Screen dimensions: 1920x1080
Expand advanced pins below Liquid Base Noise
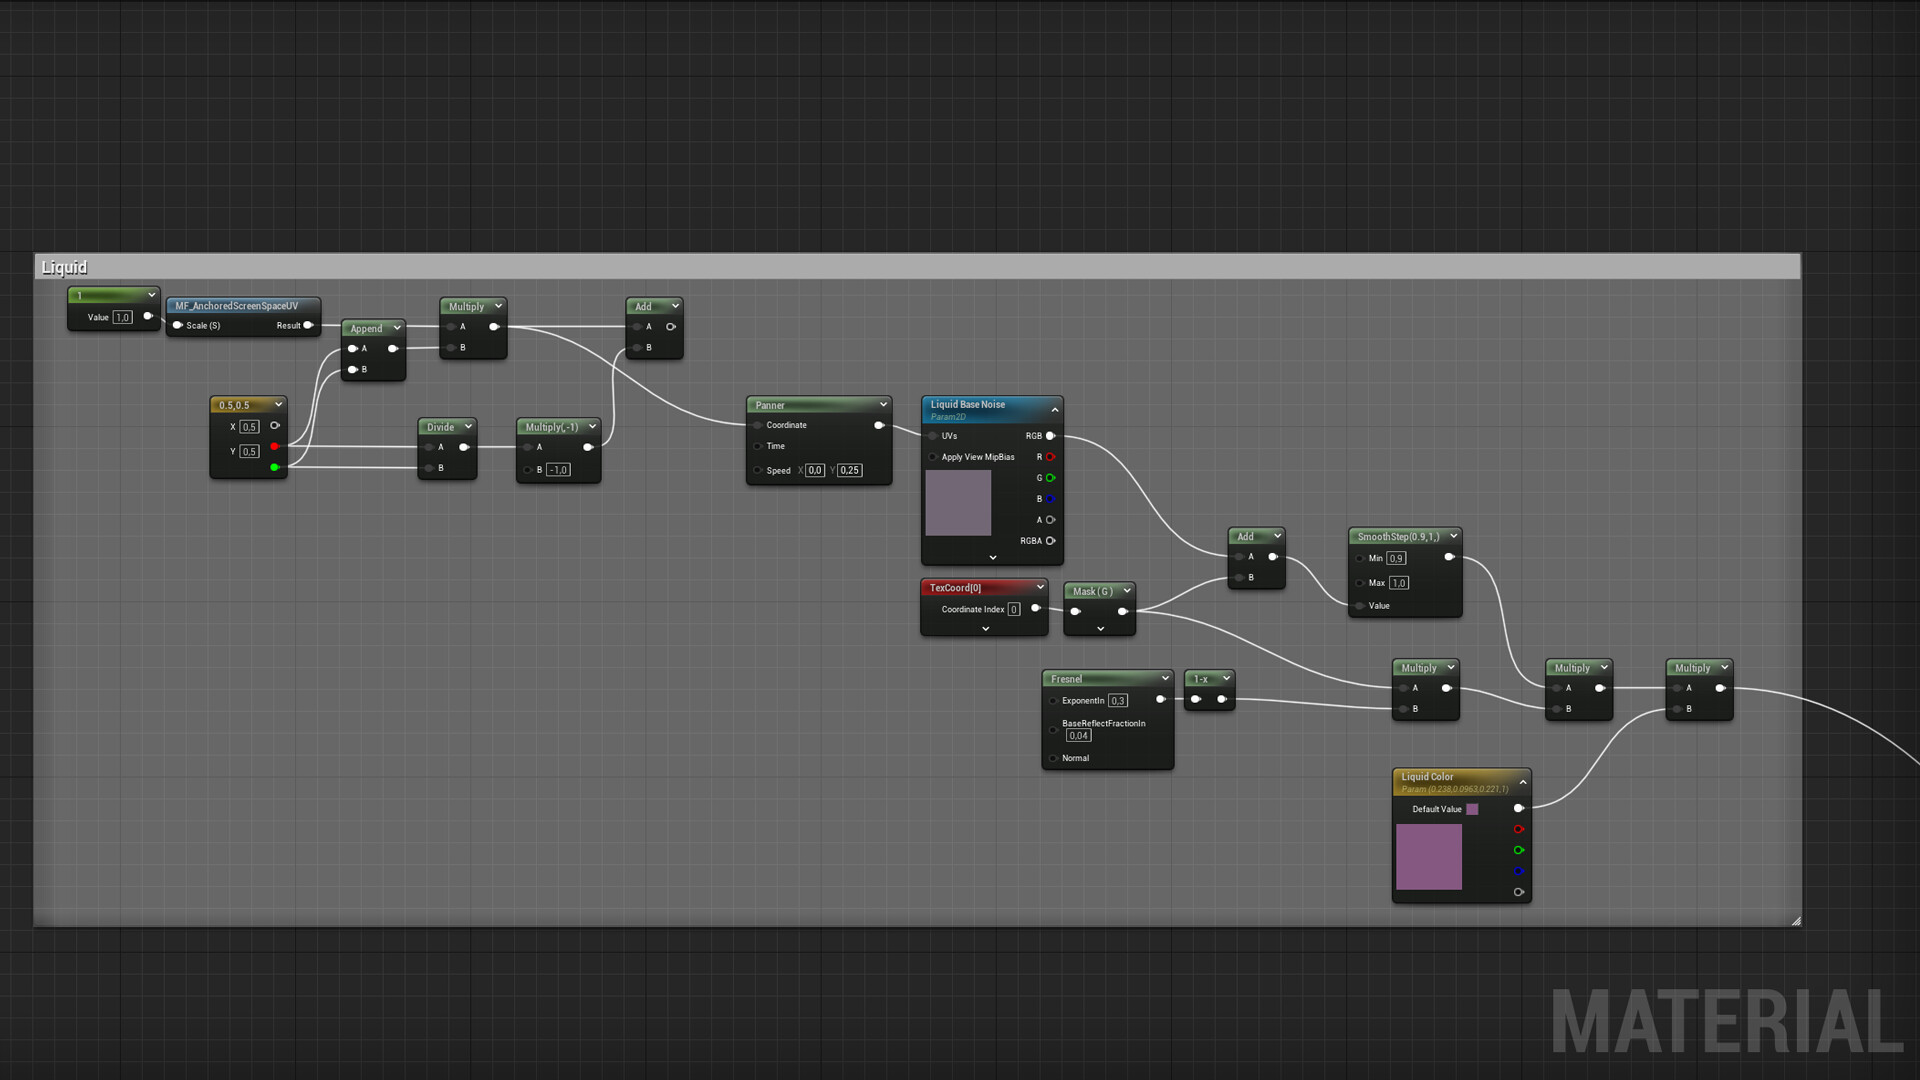(x=992, y=558)
